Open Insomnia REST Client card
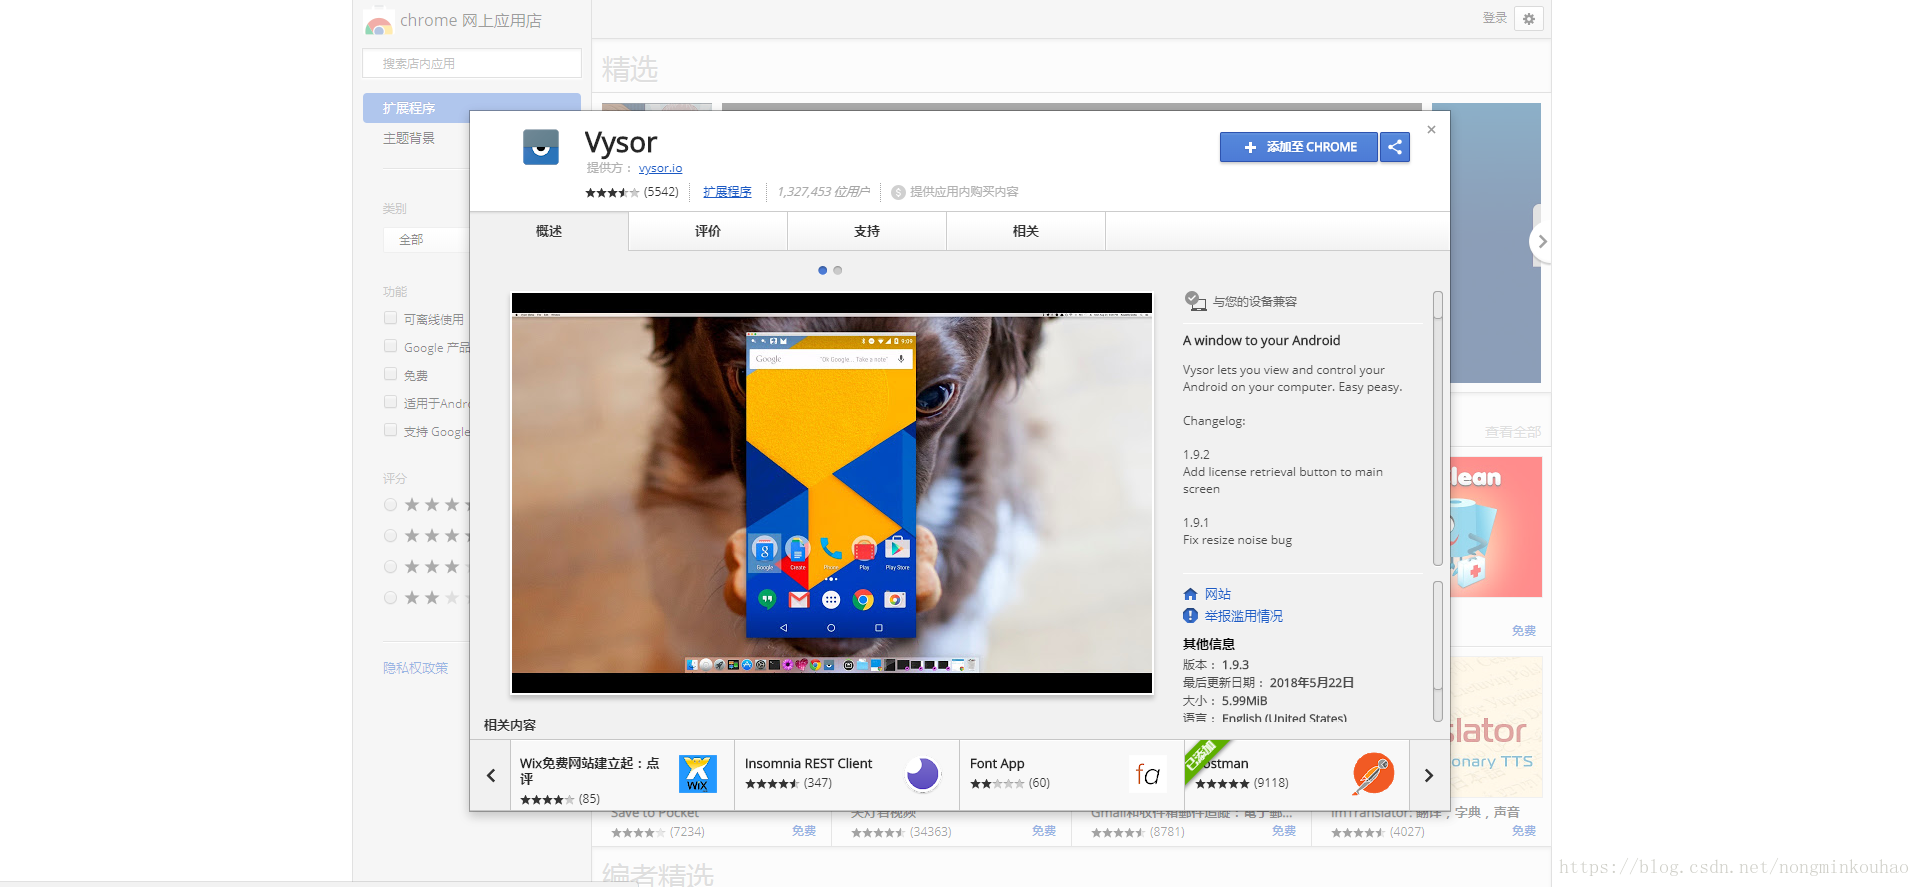Viewport: 1920px width, 887px height. pyautogui.click(x=847, y=775)
